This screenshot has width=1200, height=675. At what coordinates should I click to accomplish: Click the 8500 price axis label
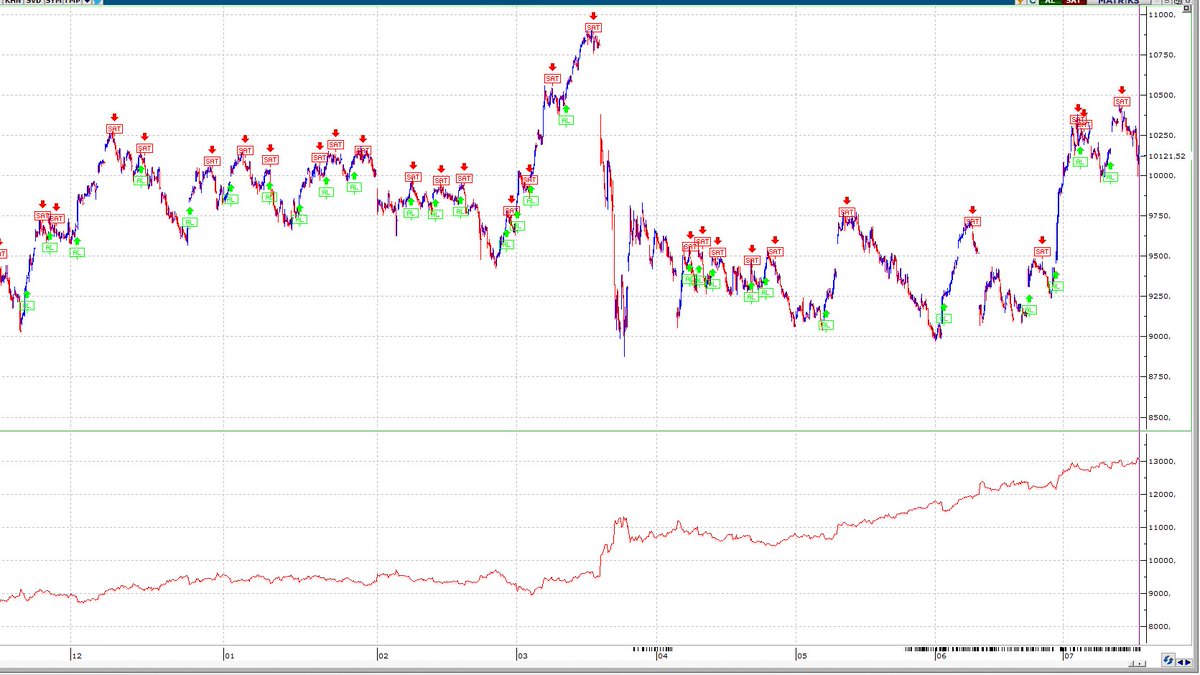coord(1160,418)
